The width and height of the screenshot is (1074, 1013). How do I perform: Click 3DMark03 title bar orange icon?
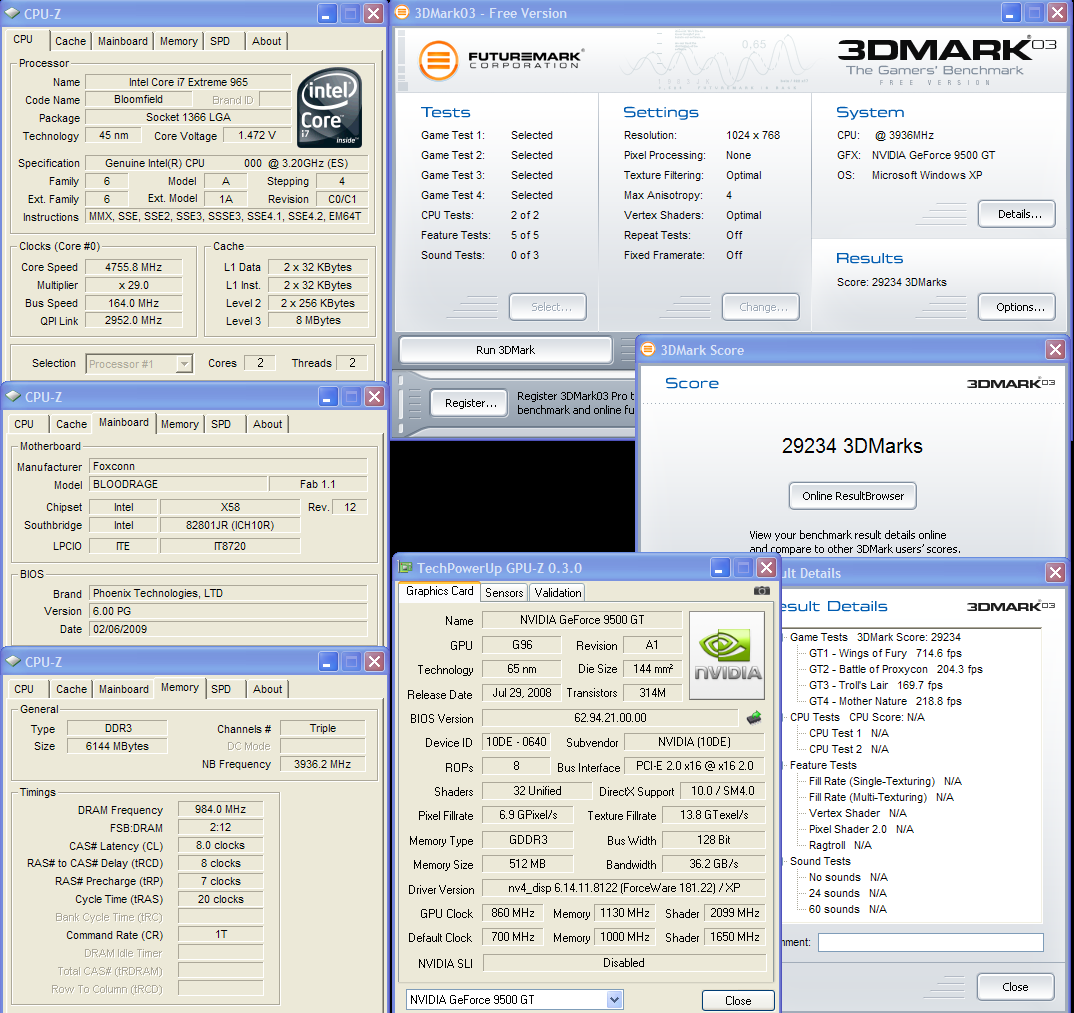(402, 12)
